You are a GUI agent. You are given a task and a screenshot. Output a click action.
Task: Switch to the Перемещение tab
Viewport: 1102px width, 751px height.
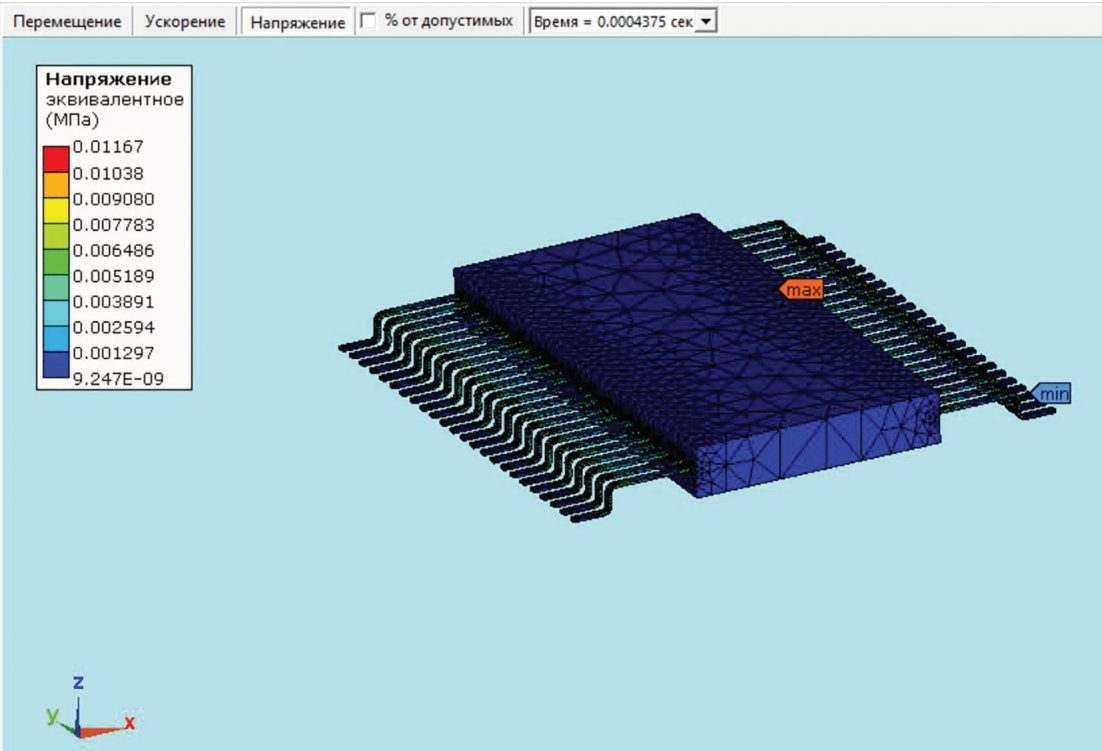click(67, 22)
